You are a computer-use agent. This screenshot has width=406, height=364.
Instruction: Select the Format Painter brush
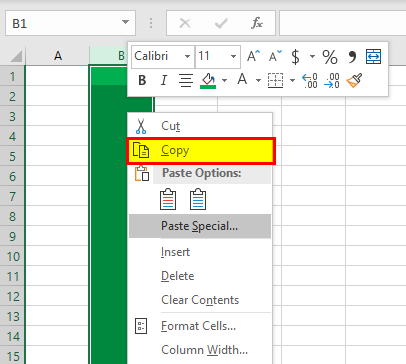[x=354, y=81]
